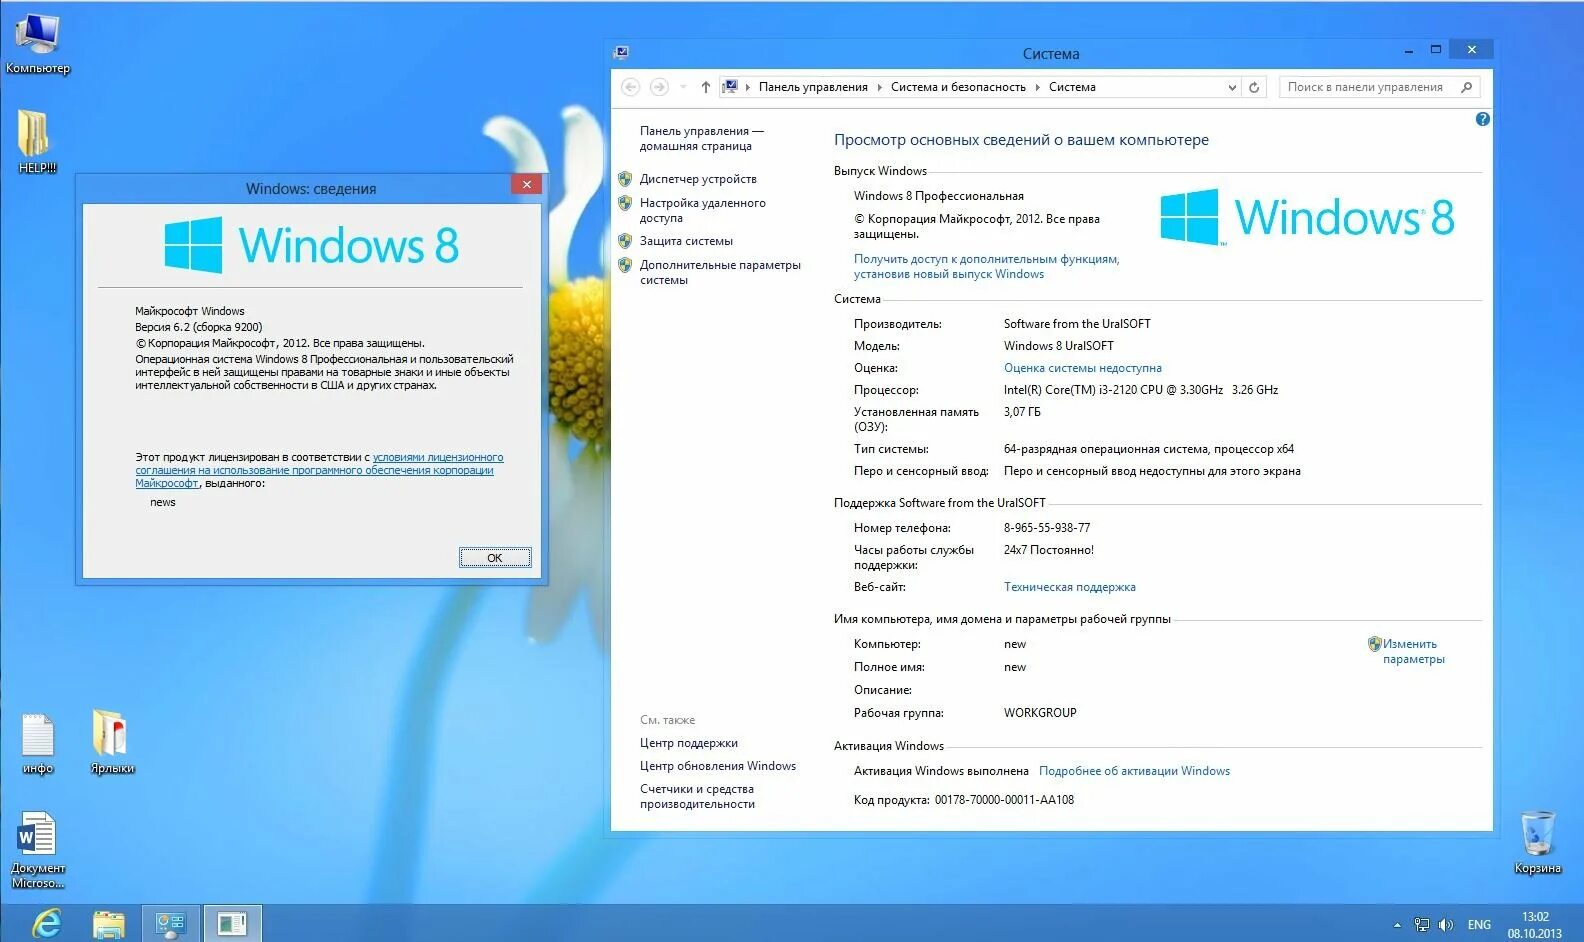
Task: Select Версия 6.2 (сборка 9200) text
Action: (x=199, y=327)
